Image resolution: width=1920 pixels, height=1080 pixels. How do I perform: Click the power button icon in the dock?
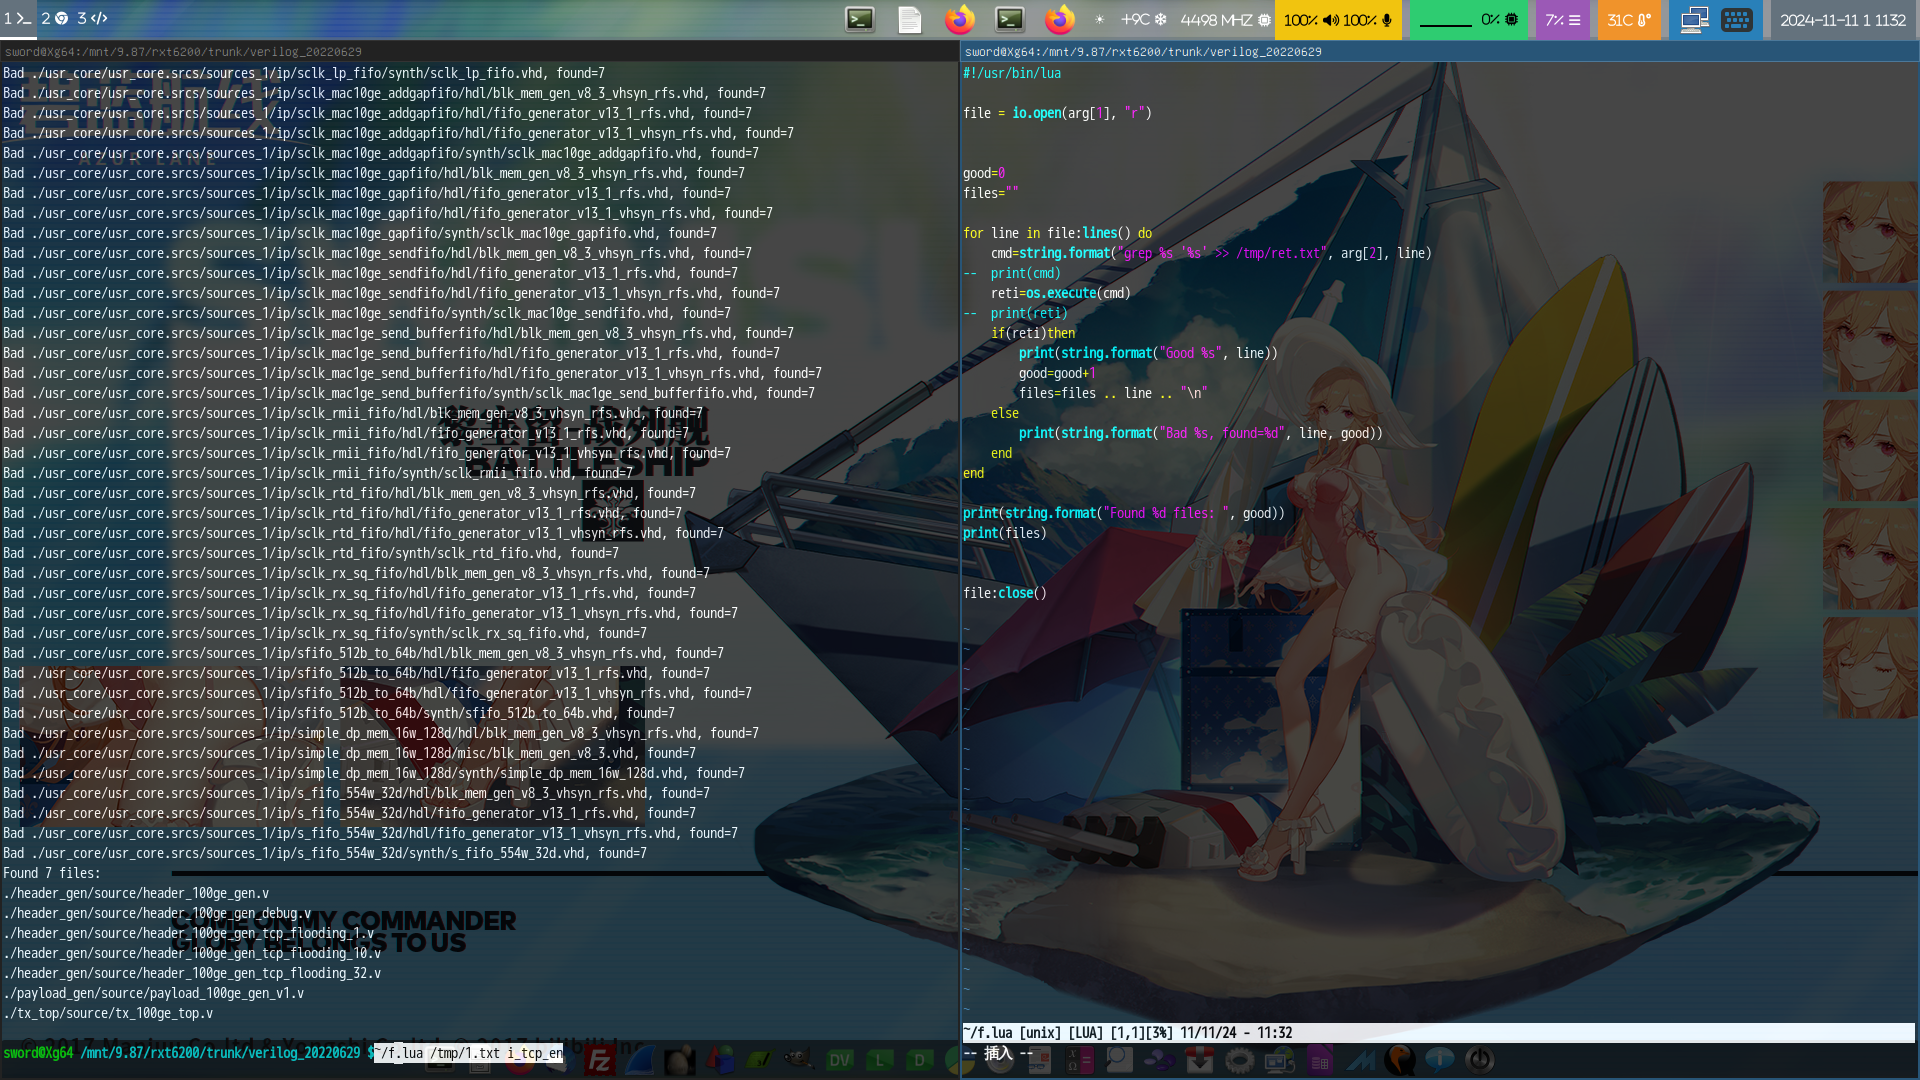coord(1480,1060)
